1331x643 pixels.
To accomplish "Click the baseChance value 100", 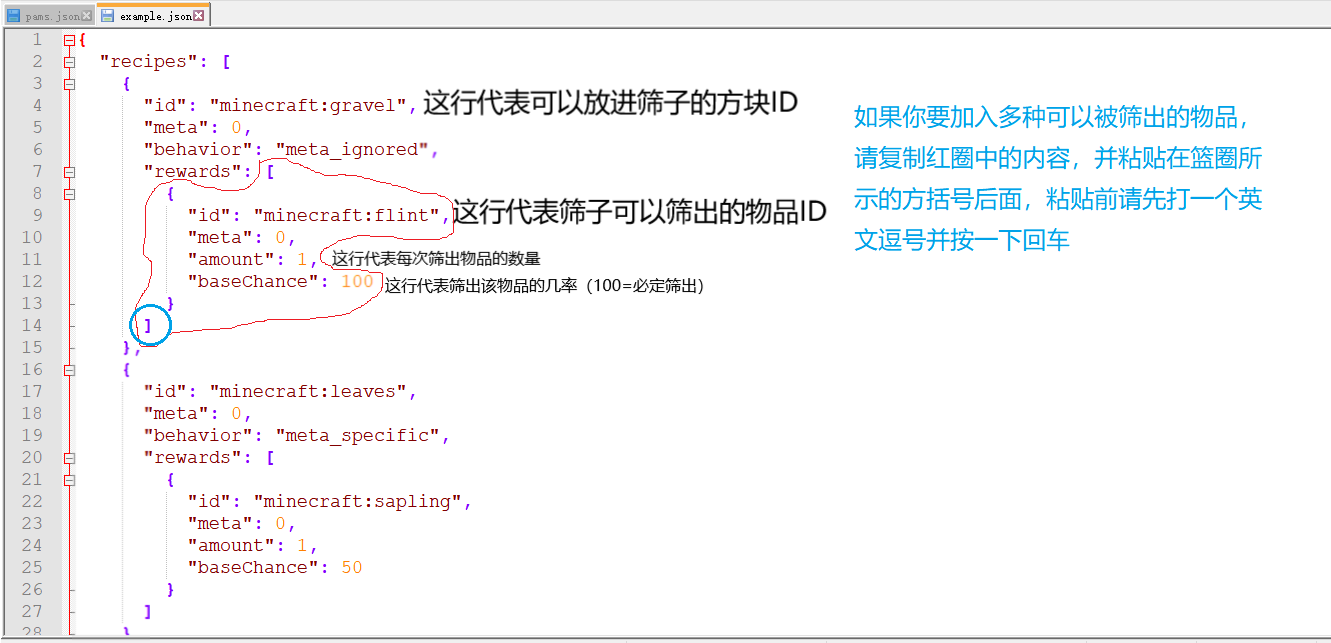I will (x=357, y=282).
